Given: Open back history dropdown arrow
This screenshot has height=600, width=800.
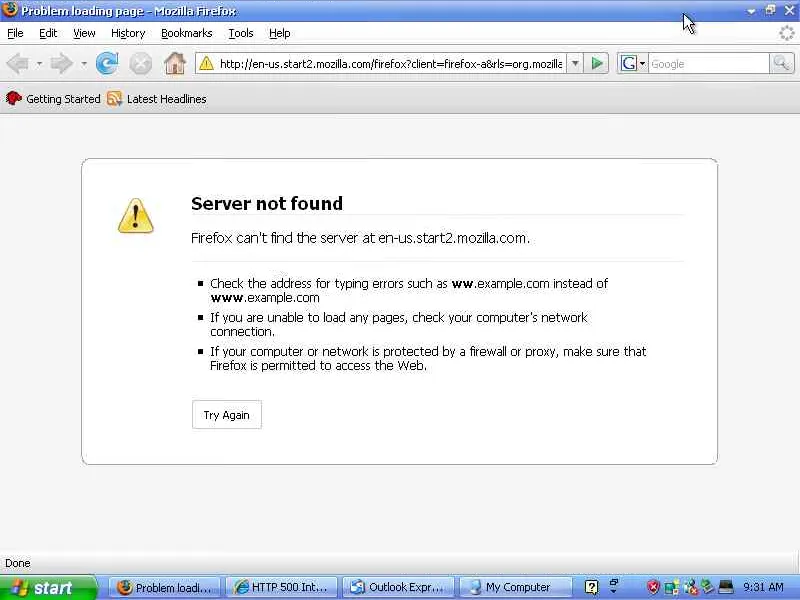Looking at the screenshot, I should point(39,64).
